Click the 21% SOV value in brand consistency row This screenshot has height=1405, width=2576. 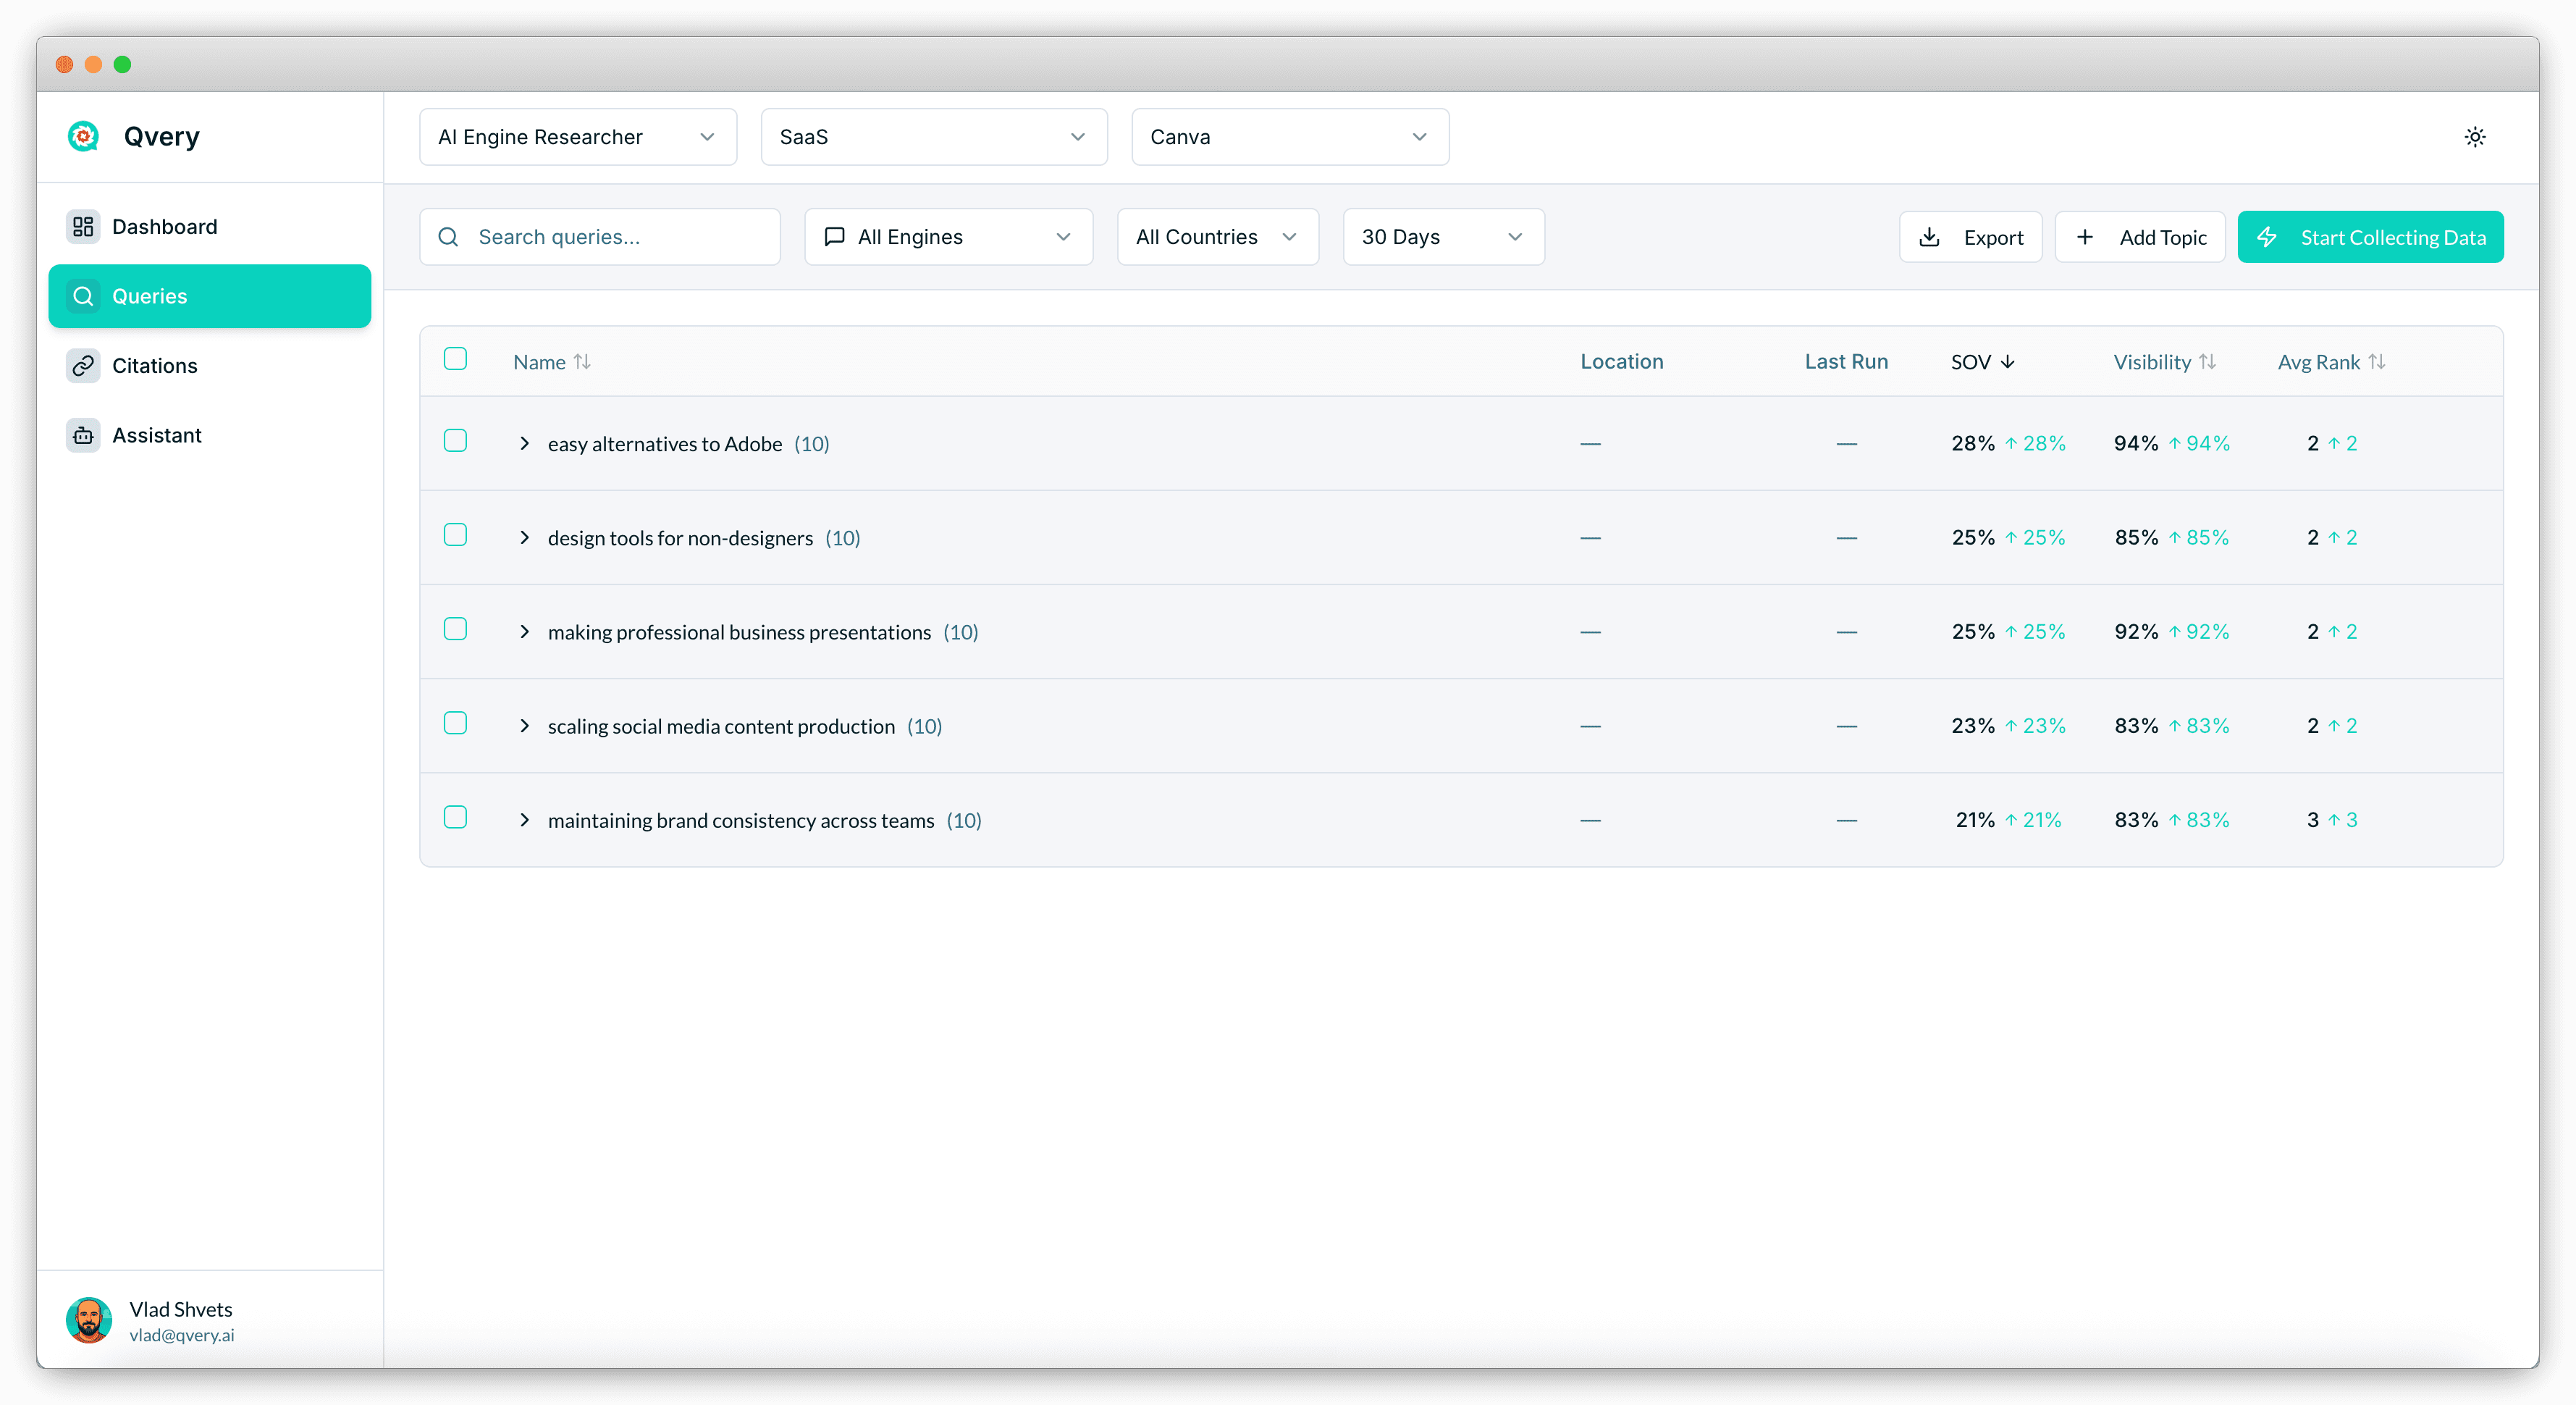1975,820
